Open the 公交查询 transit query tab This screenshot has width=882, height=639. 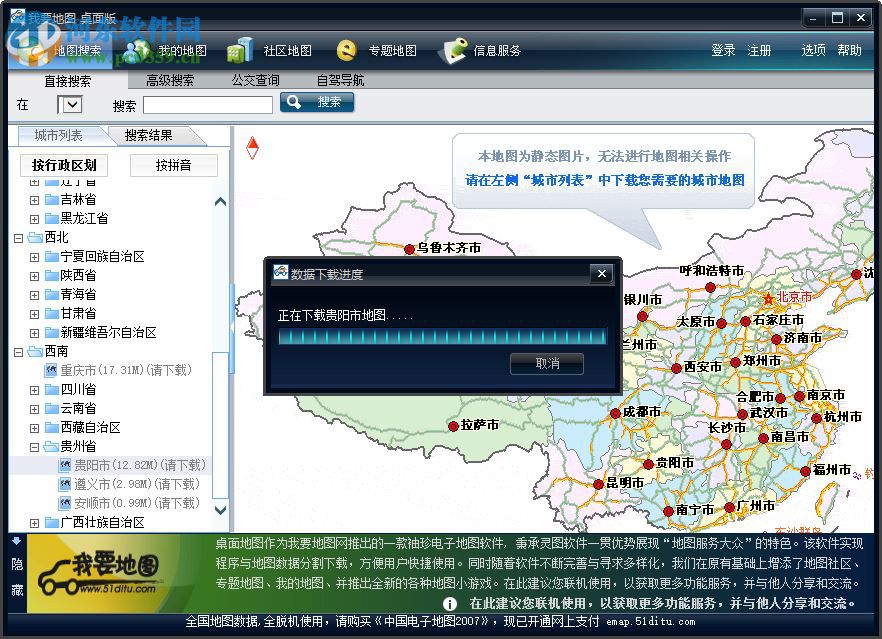tap(256, 80)
